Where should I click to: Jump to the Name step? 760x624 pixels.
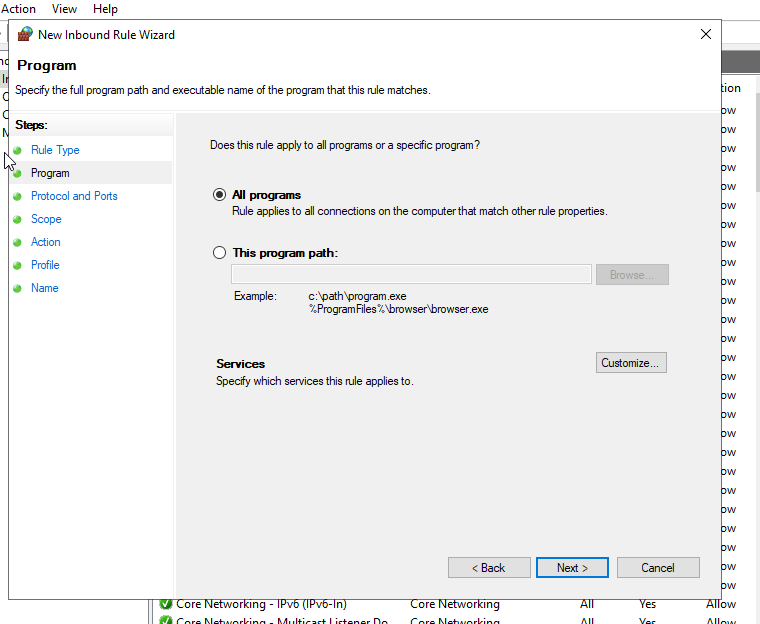tap(45, 288)
